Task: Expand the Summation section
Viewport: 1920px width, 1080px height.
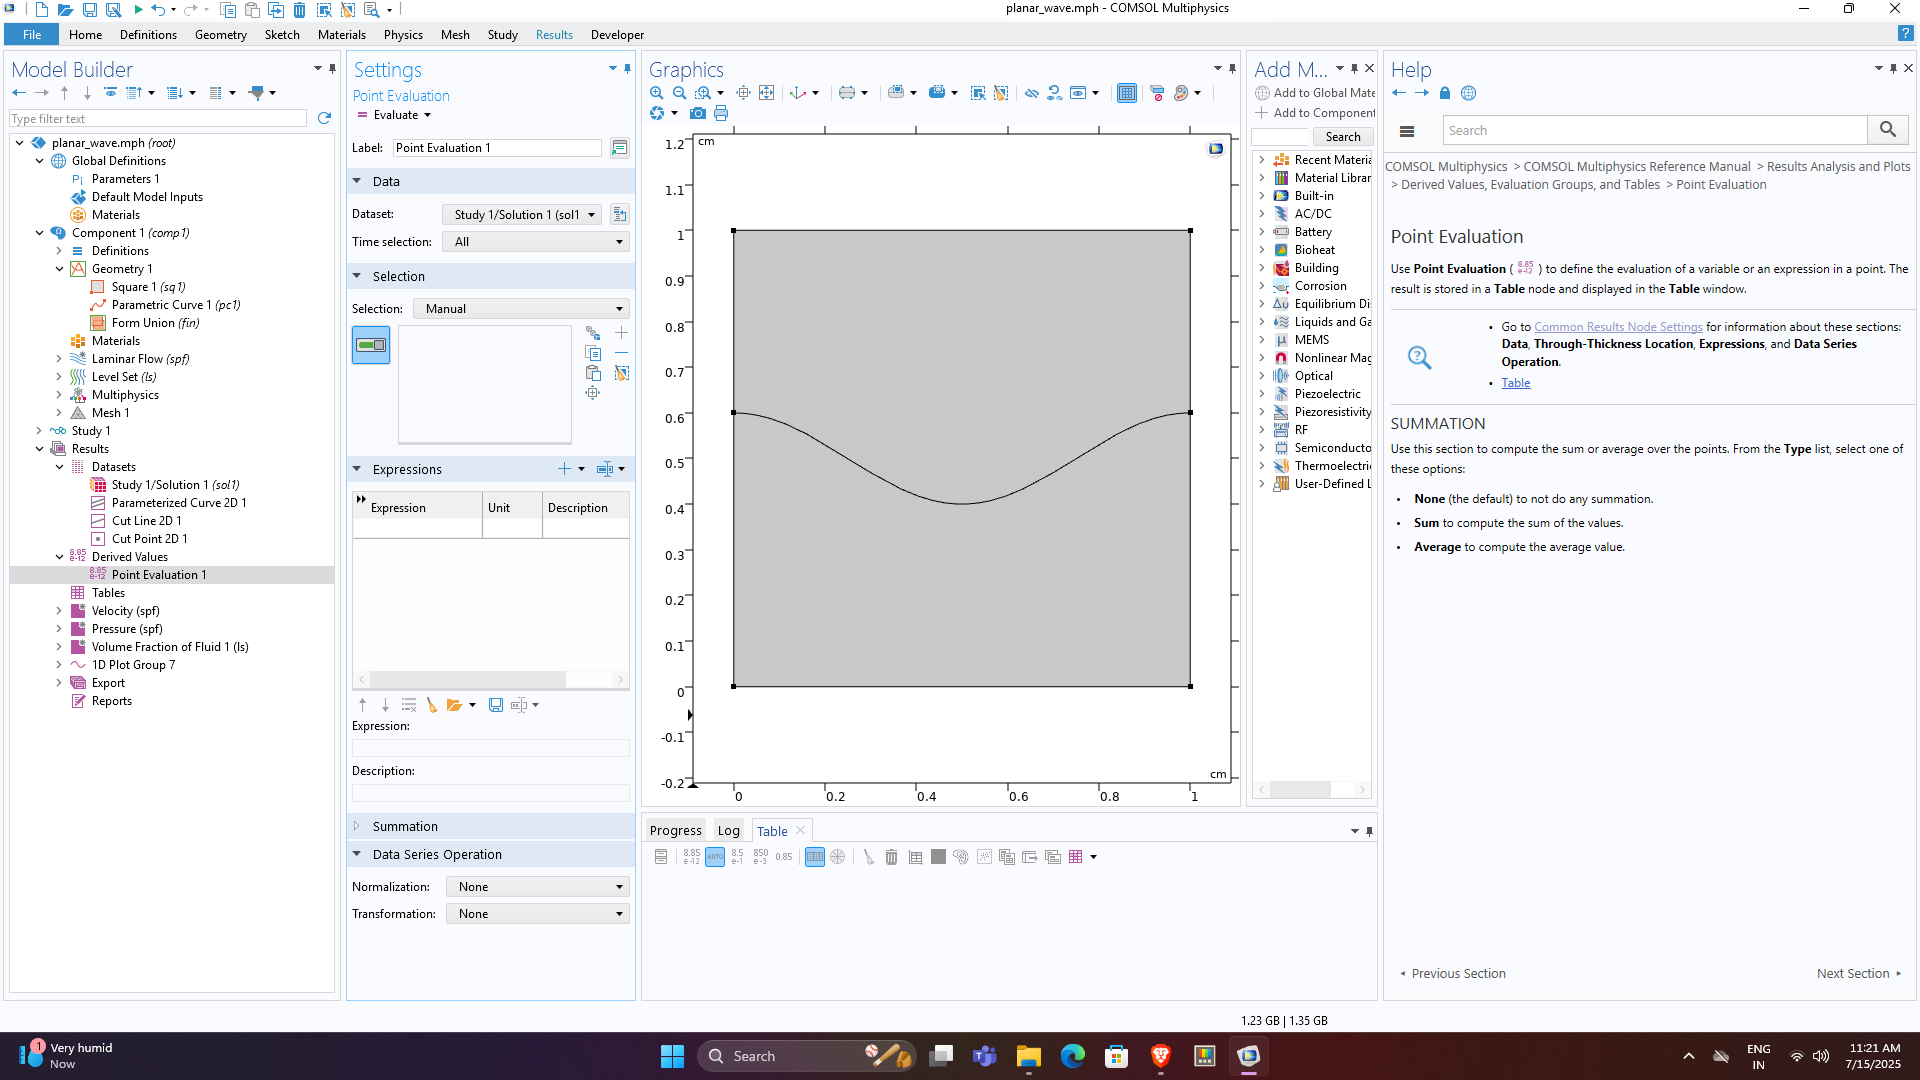Action: click(x=405, y=826)
